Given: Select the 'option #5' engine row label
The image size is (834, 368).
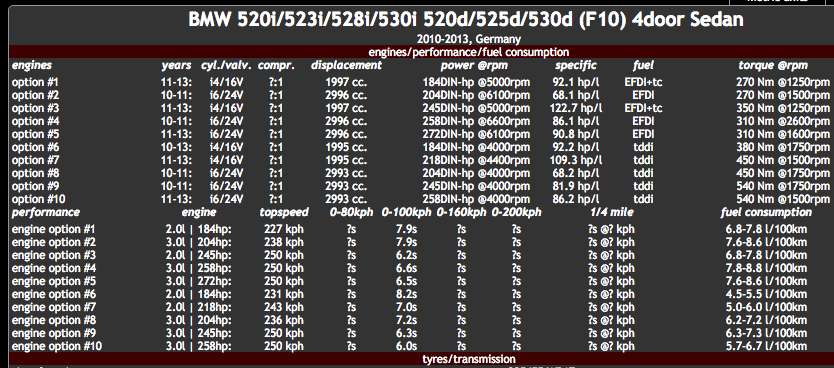Looking at the screenshot, I should pyautogui.click(x=35, y=134).
